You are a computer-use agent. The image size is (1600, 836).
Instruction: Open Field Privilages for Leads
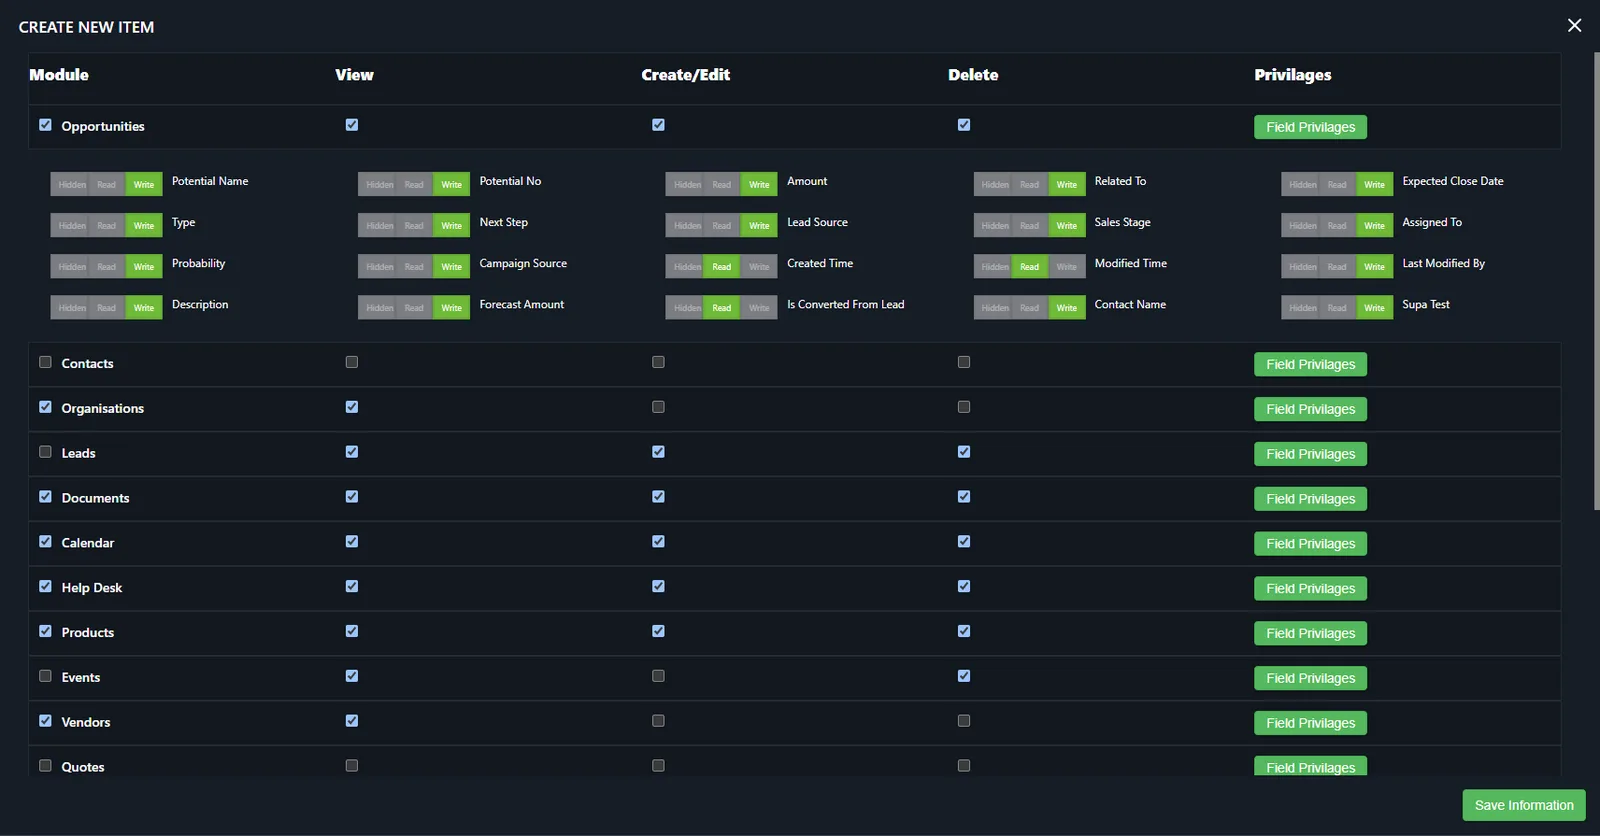click(x=1310, y=454)
